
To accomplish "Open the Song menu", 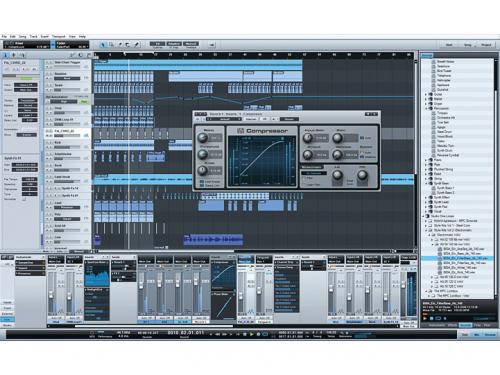I will click(23, 36).
